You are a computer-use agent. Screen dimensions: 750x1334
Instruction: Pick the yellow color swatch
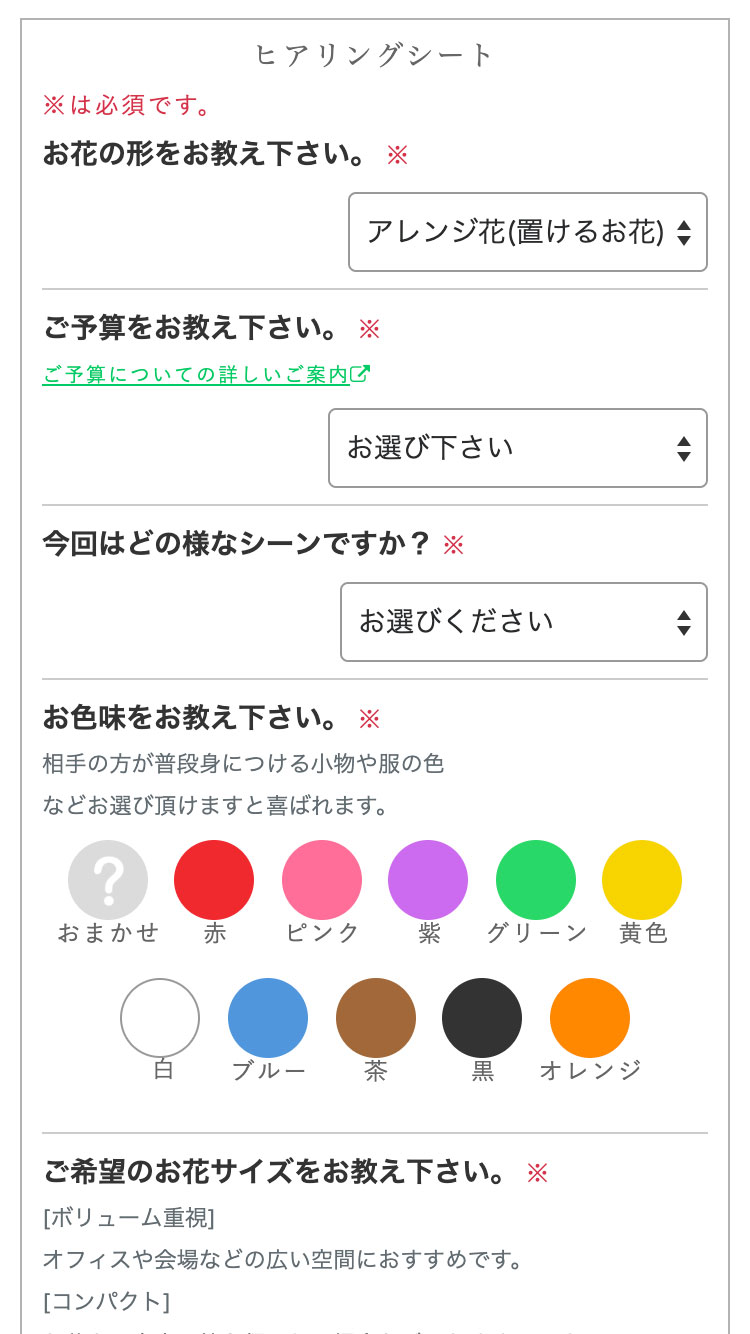point(642,880)
